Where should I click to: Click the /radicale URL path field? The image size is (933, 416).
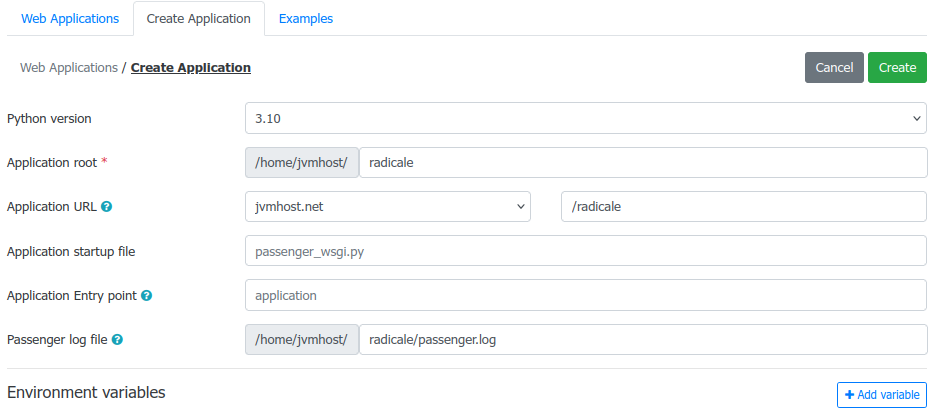click(x=743, y=207)
